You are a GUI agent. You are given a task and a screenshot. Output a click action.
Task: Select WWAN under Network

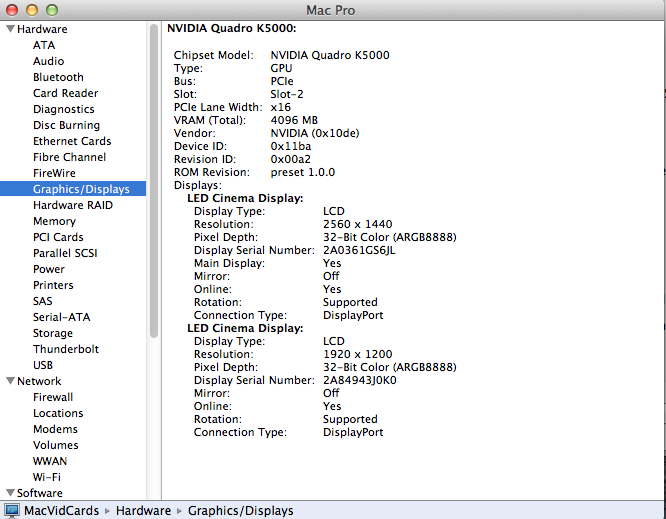click(x=50, y=461)
